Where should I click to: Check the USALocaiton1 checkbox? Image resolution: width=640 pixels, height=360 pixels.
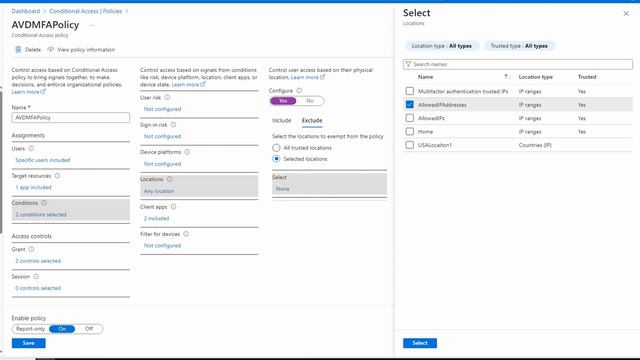coord(409,145)
